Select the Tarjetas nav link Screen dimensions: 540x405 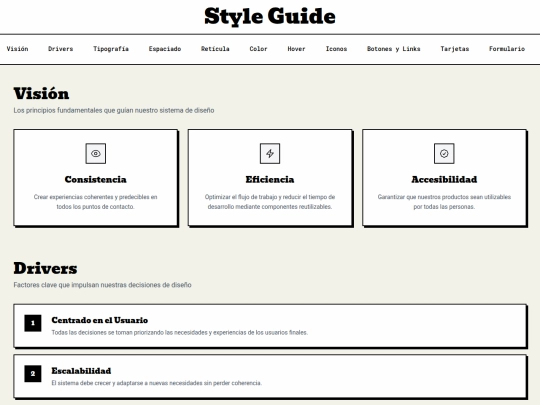455,49
